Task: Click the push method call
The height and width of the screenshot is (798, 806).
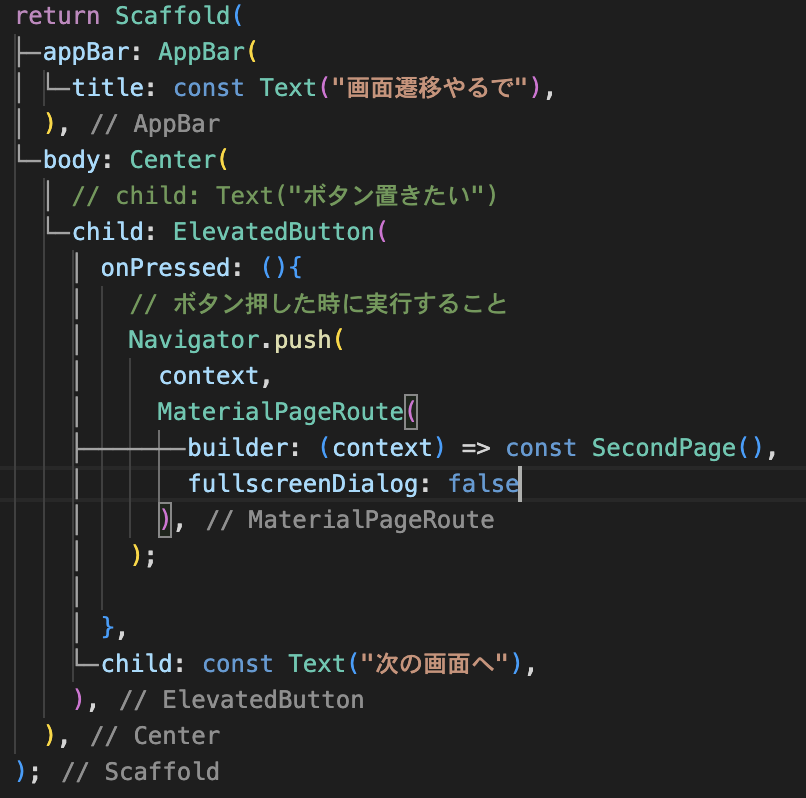Action: pyautogui.click(x=301, y=340)
